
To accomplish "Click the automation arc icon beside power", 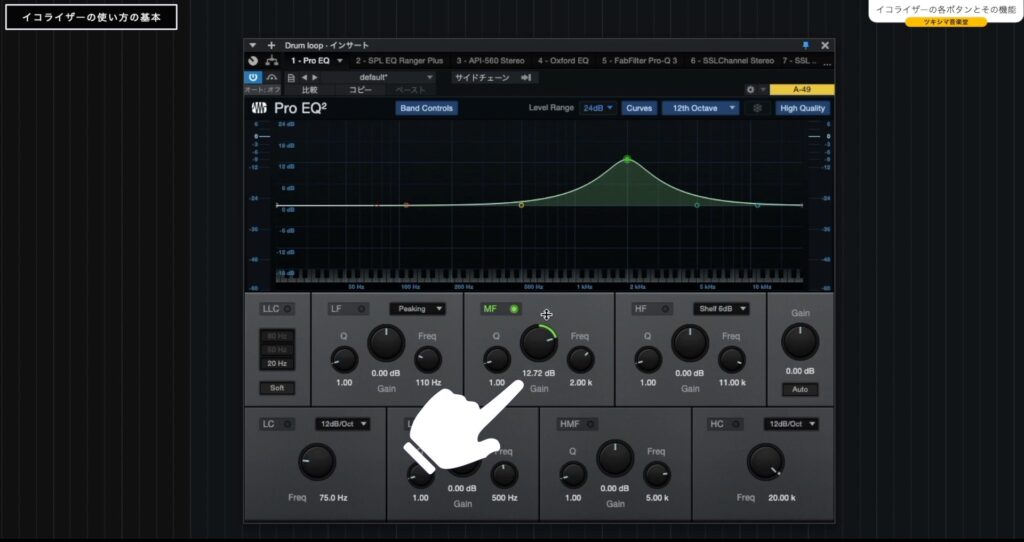I will (272, 77).
